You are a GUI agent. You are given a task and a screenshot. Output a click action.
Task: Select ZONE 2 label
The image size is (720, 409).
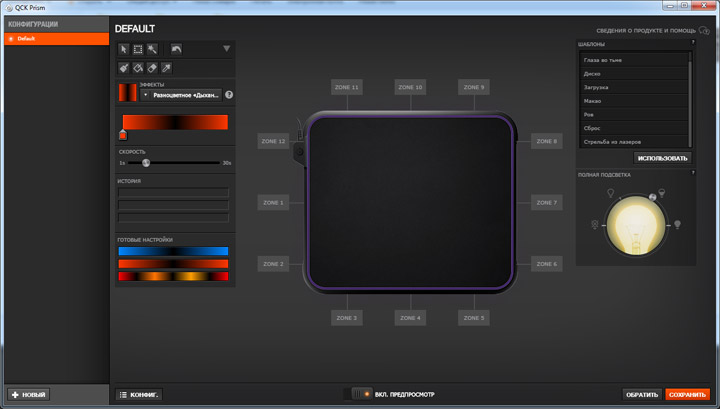[x=273, y=264]
